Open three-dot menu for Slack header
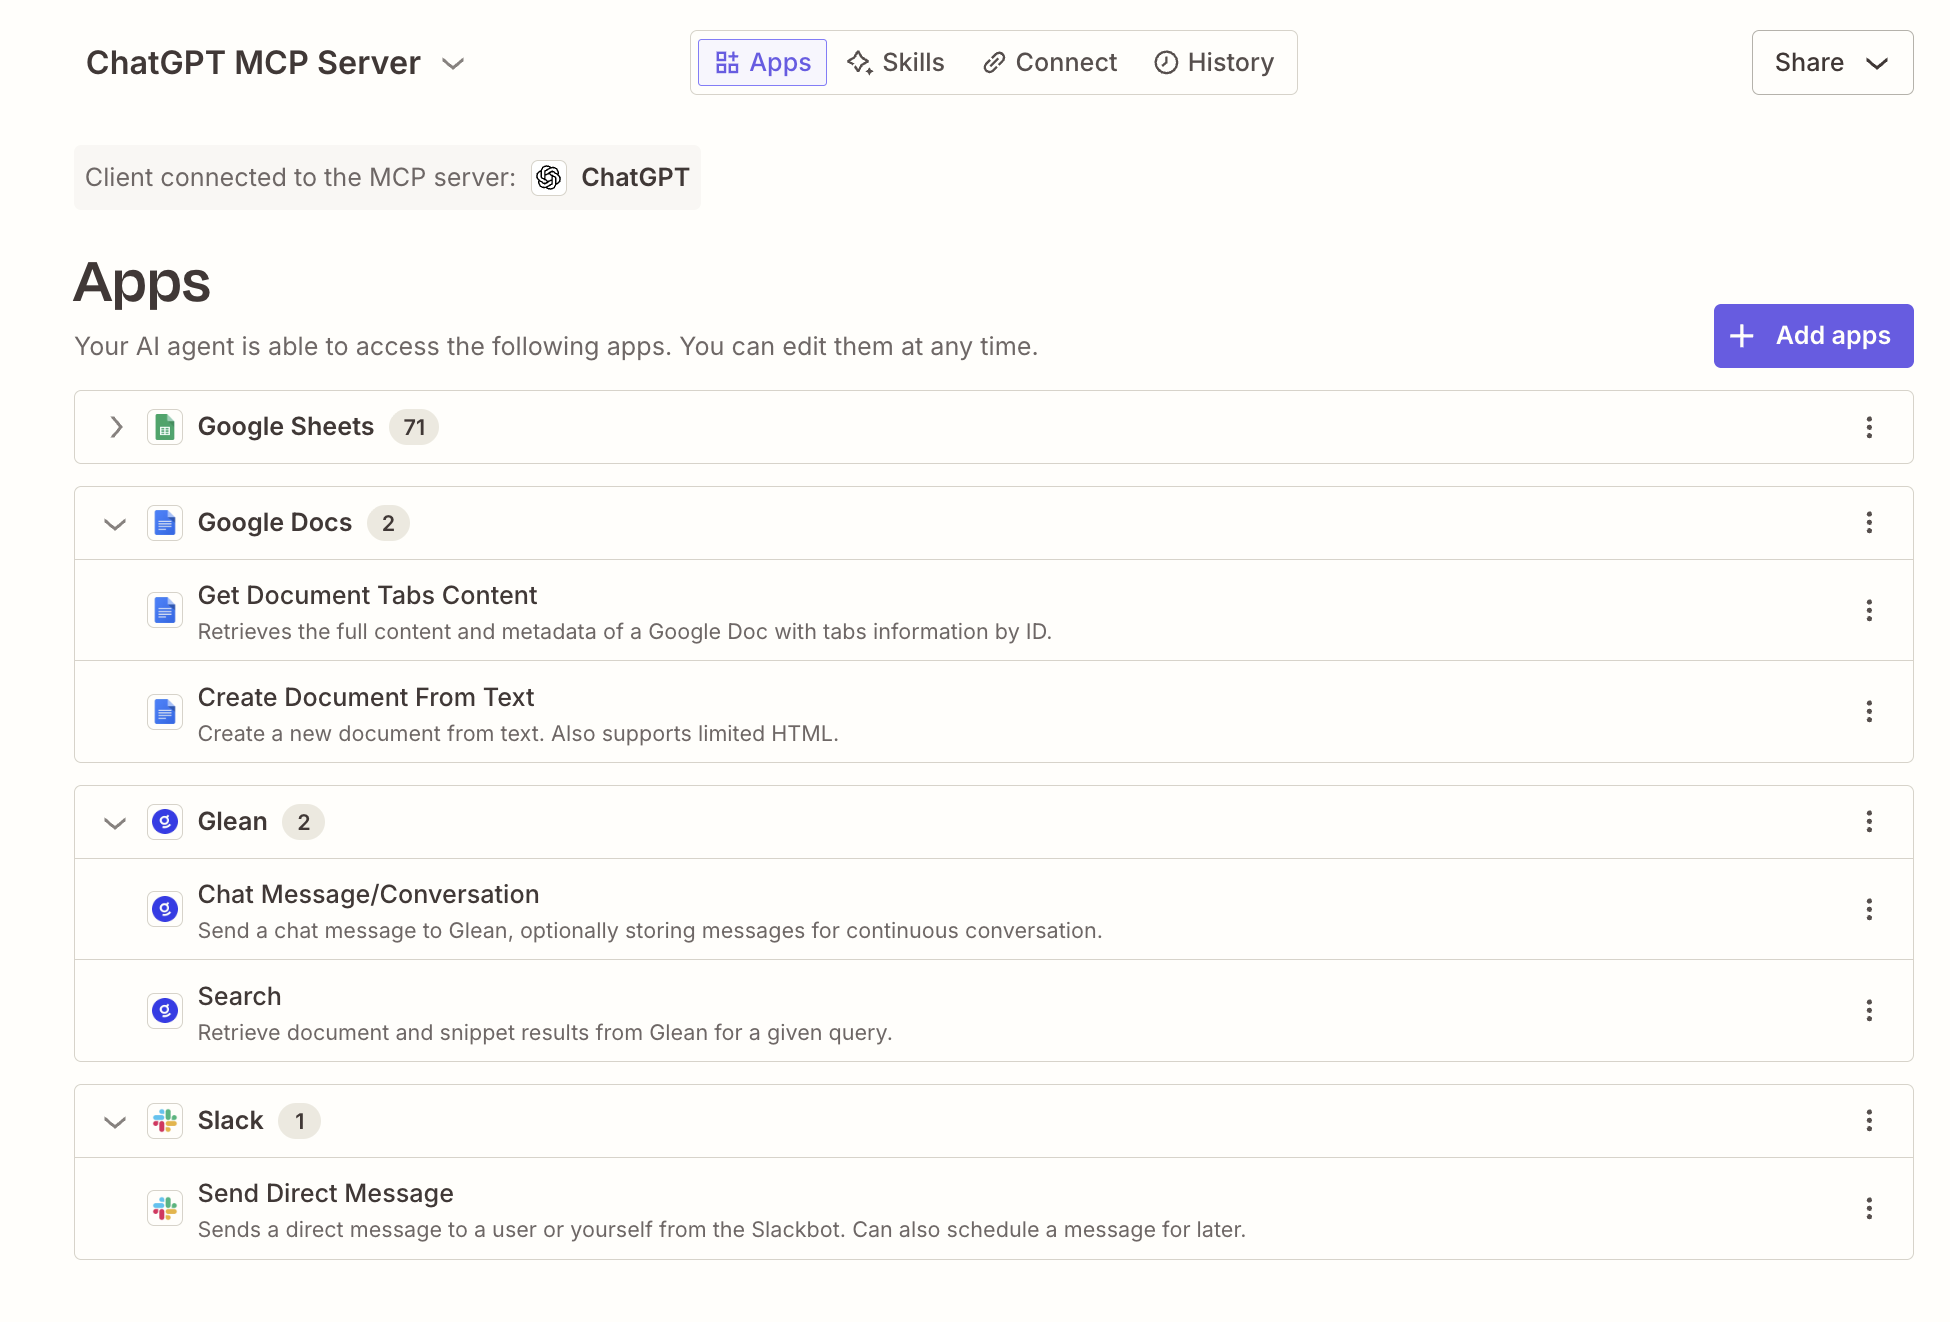Image resolution: width=1950 pixels, height=1322 pixels. [1868, 1121]
